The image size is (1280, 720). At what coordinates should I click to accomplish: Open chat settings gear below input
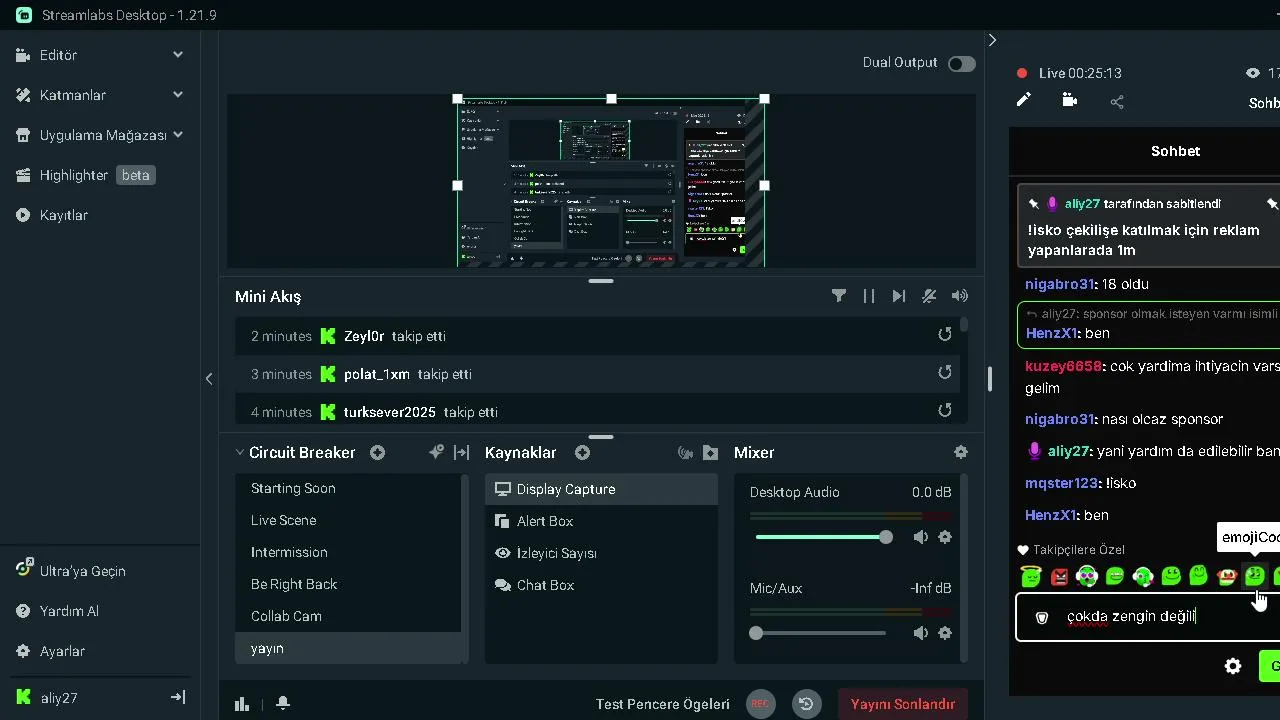click(1233, 666)
